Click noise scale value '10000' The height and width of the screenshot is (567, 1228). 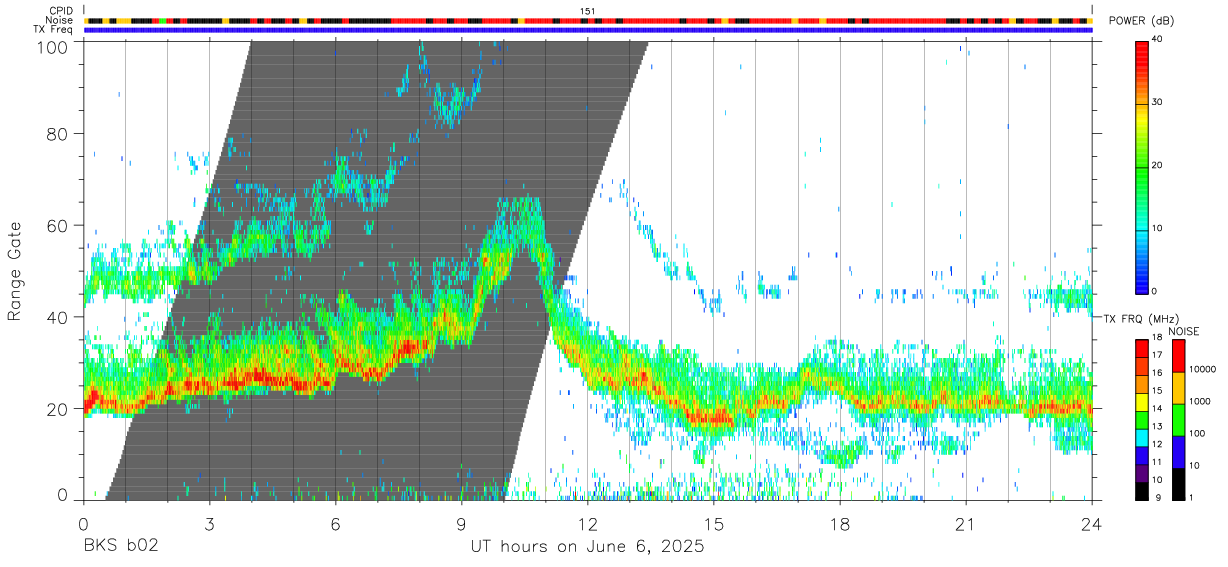(x=1203, y=370)
